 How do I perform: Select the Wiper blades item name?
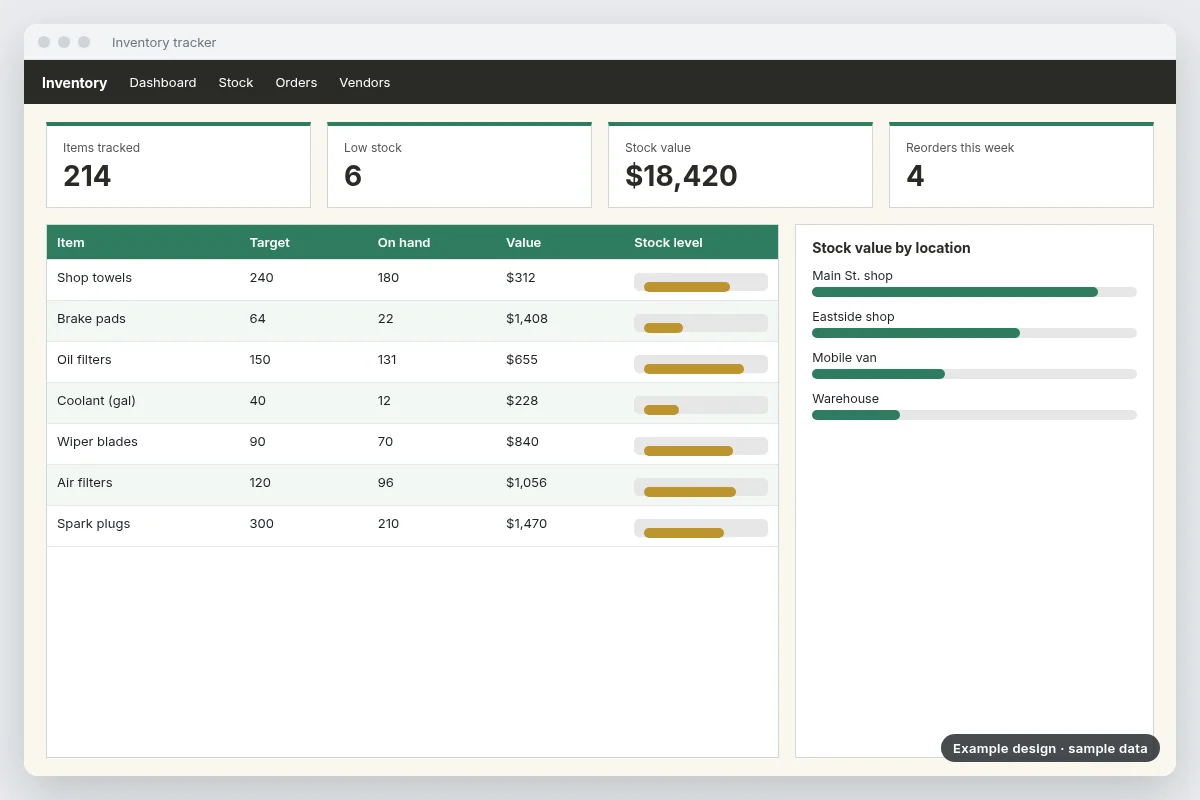pos(97,442)
